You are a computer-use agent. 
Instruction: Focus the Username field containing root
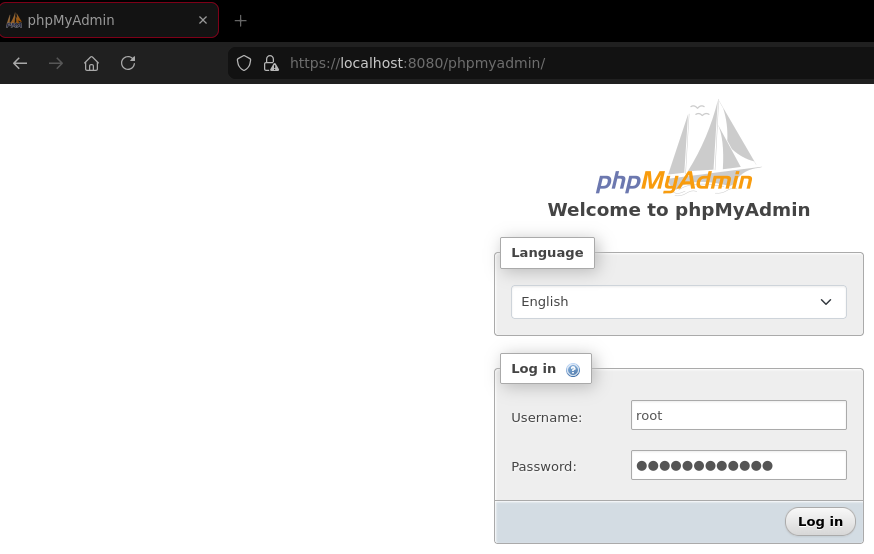tap(739, 415)
